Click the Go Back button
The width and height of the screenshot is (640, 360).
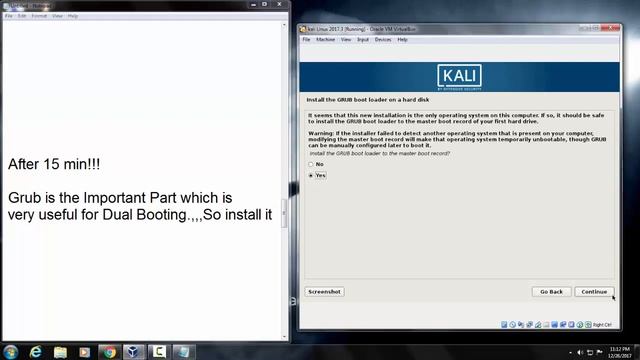[x=551, y=292]
